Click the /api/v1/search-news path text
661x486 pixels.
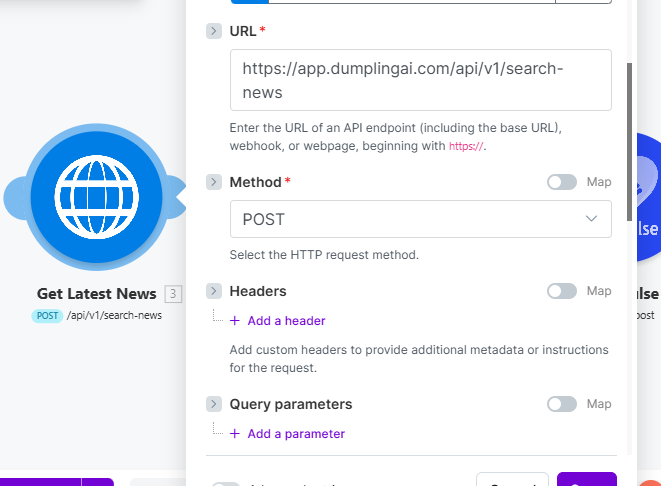[114, 316]
